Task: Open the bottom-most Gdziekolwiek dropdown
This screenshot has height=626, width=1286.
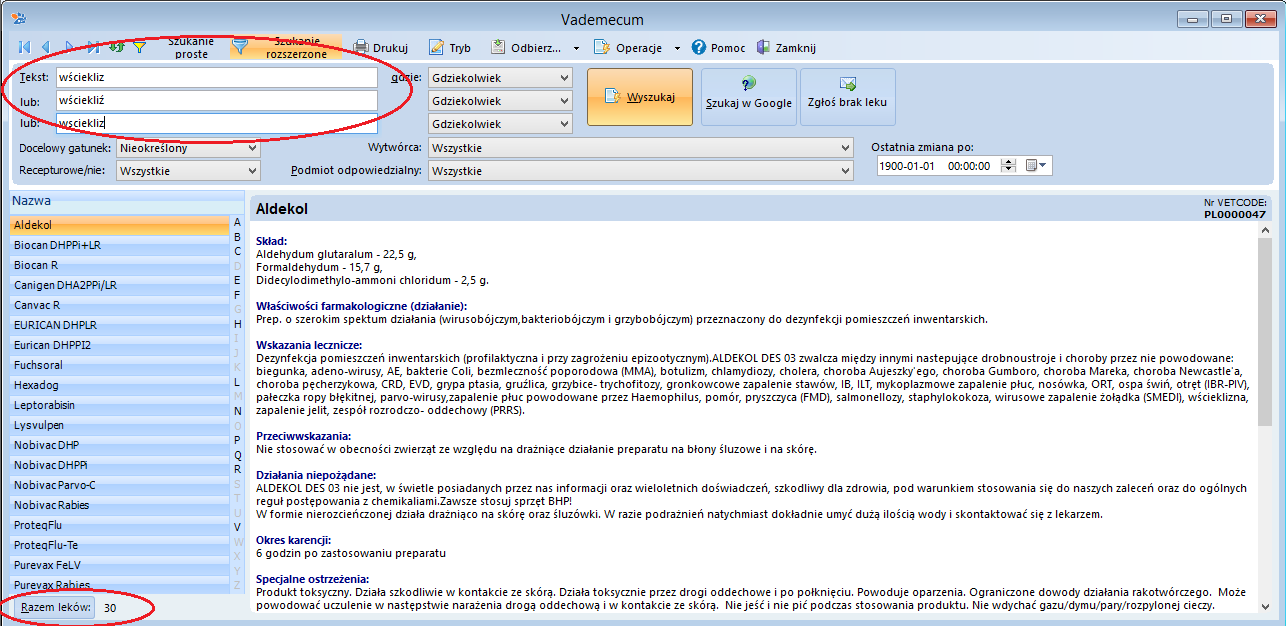Action: pos(500,124)
